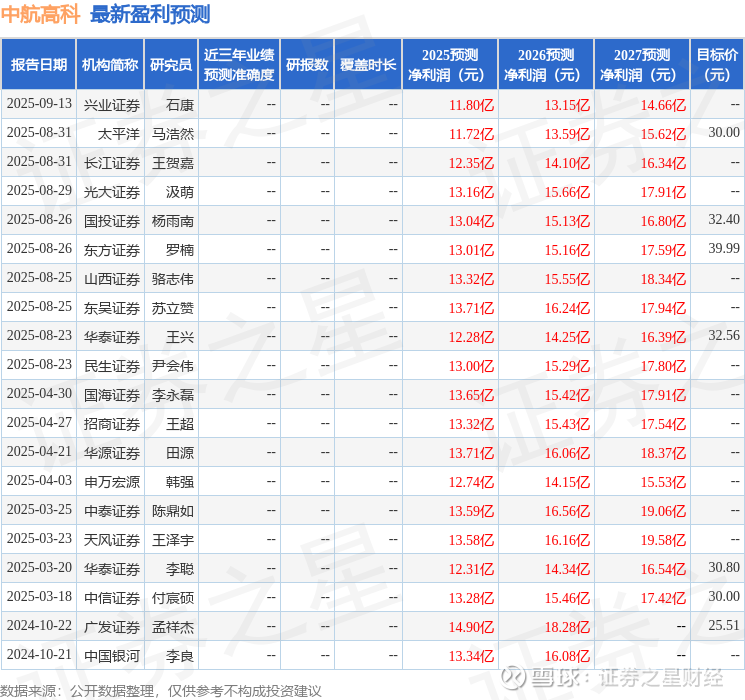Click the 报告日期 column header
Screen dimensions: 745x700
(38, 65)
